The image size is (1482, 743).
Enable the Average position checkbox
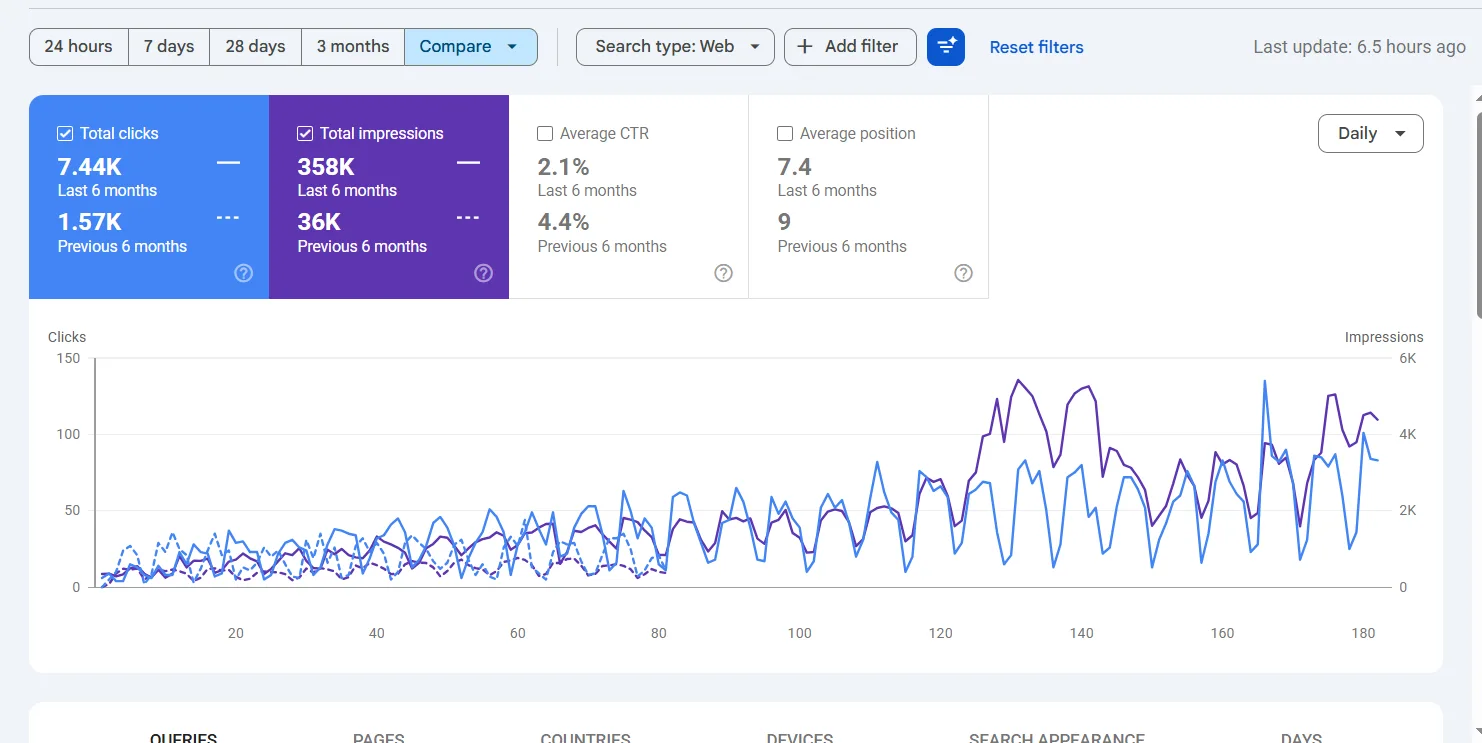pyautogui.click(x=785, y=133)
